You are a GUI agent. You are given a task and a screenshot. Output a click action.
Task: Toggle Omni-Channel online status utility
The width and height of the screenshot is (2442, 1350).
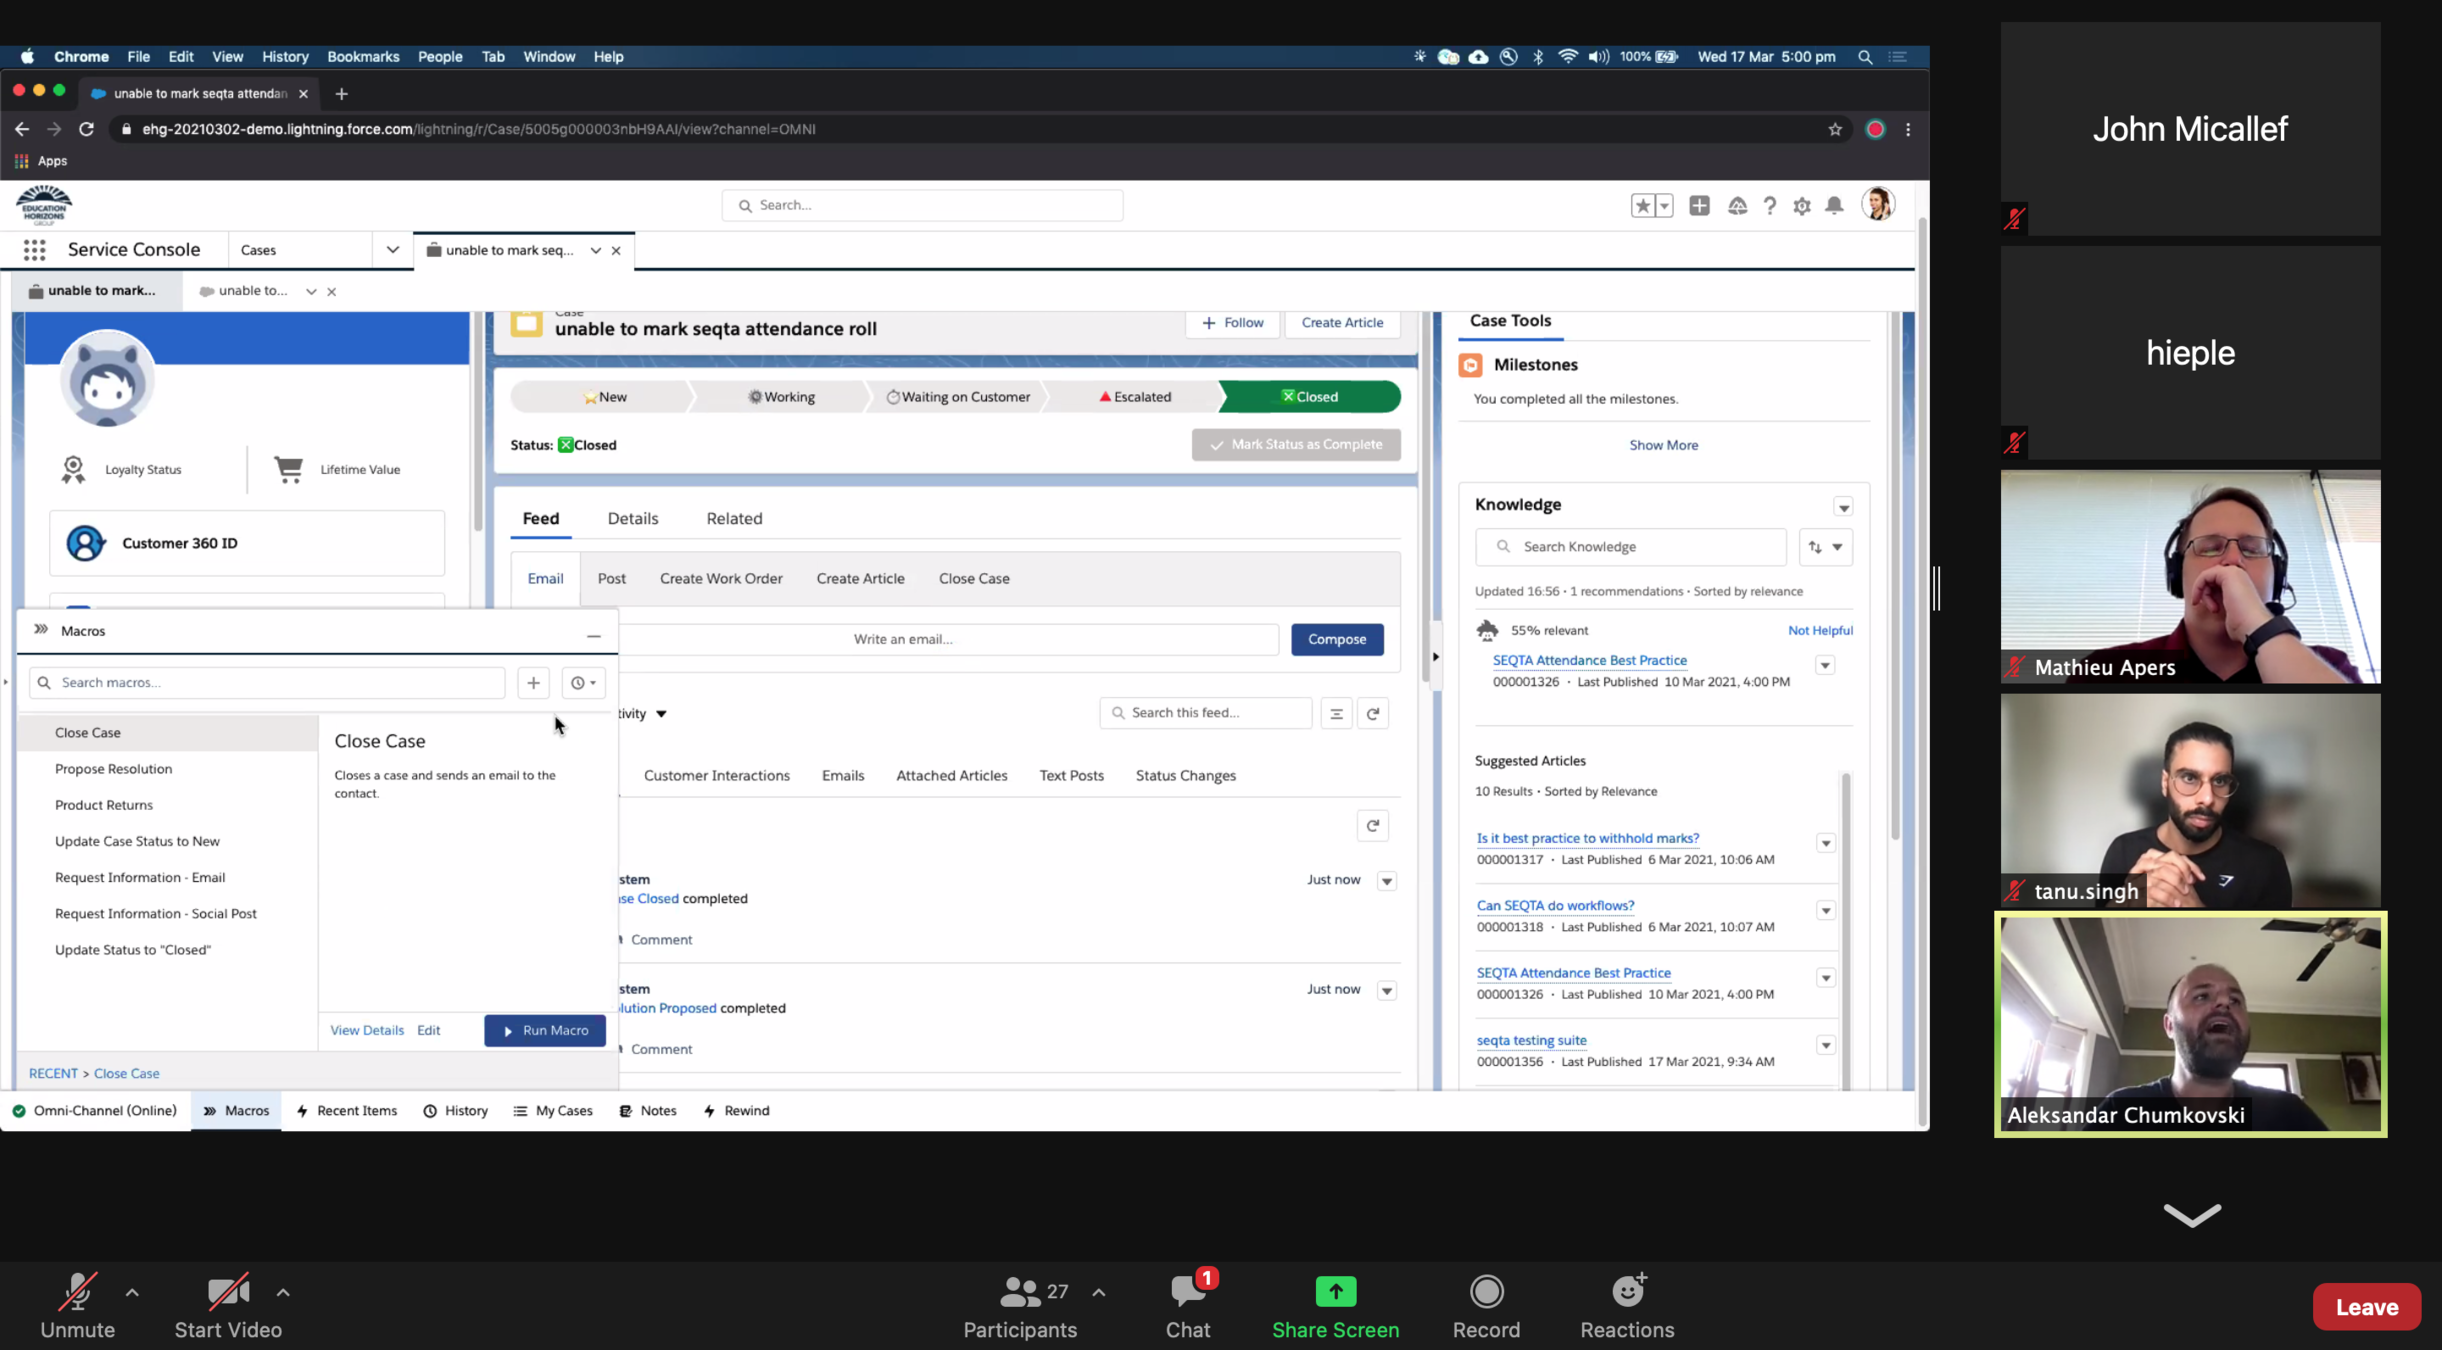tap(95, 1111)
